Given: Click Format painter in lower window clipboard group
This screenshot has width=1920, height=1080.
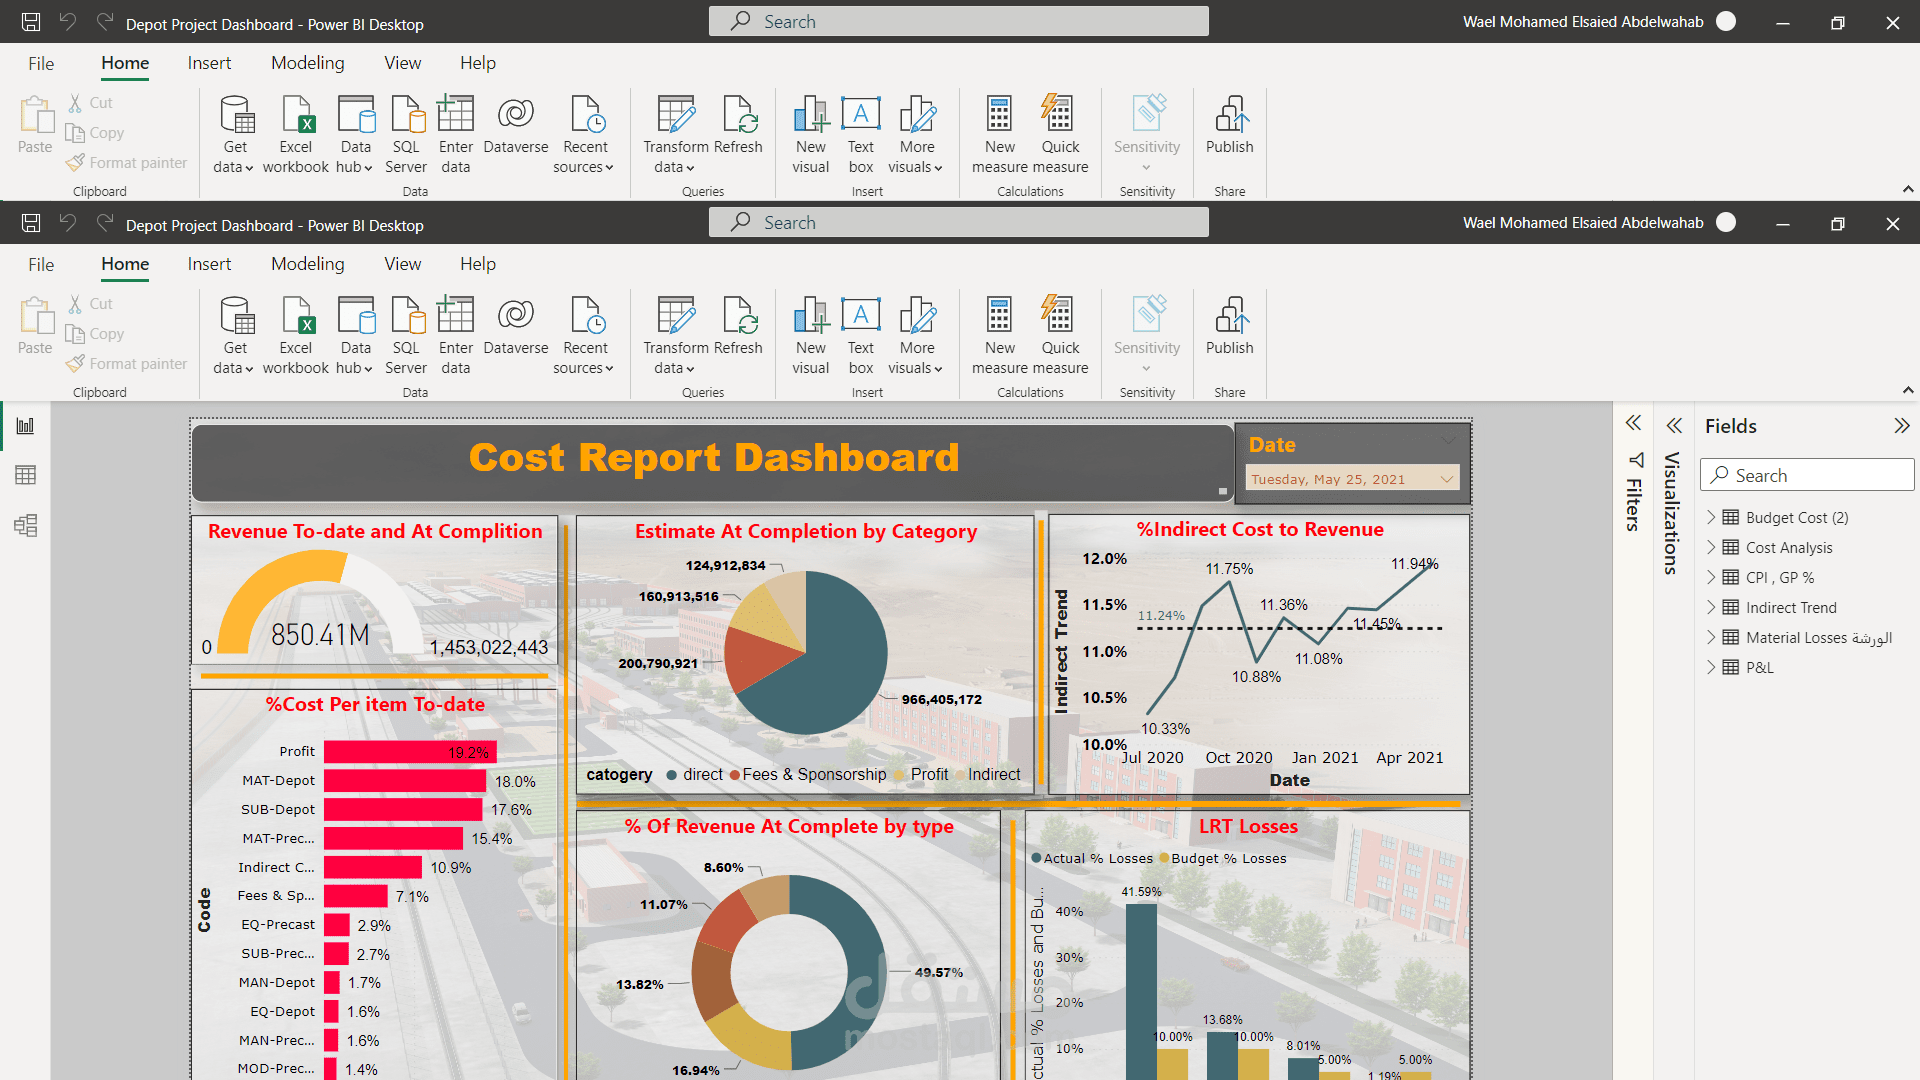Looking at the screenshot, I should point(127,364).
